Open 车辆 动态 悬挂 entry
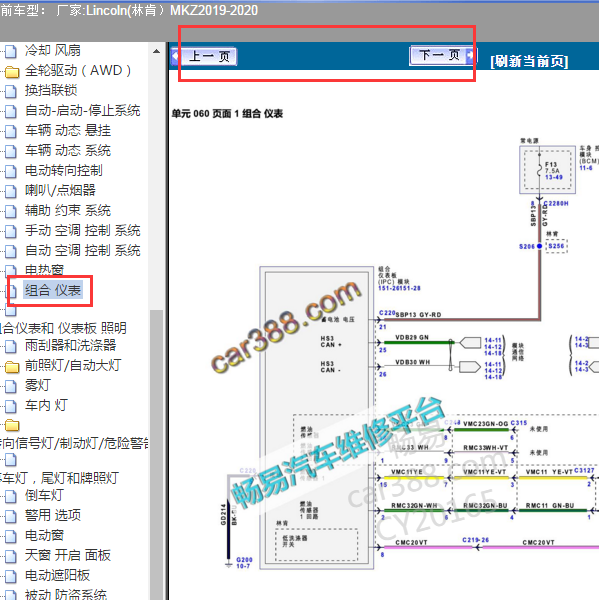599x600 pixels. pyautogui.click(x=68, y=130)
